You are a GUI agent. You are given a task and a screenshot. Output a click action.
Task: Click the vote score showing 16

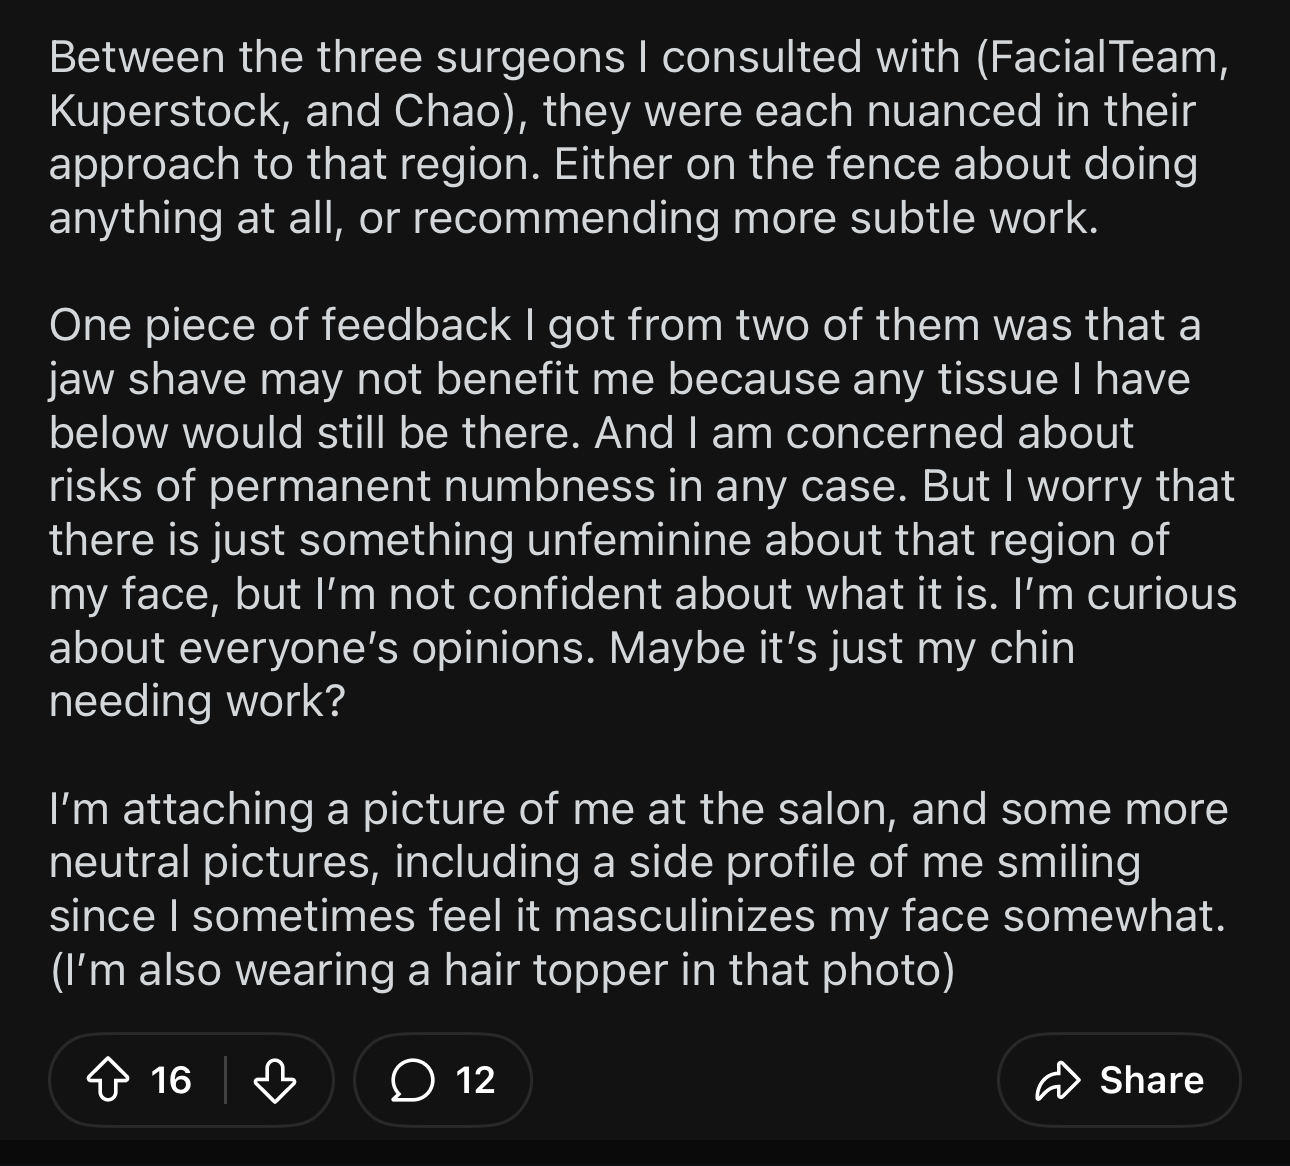[x=171, y=1080]
